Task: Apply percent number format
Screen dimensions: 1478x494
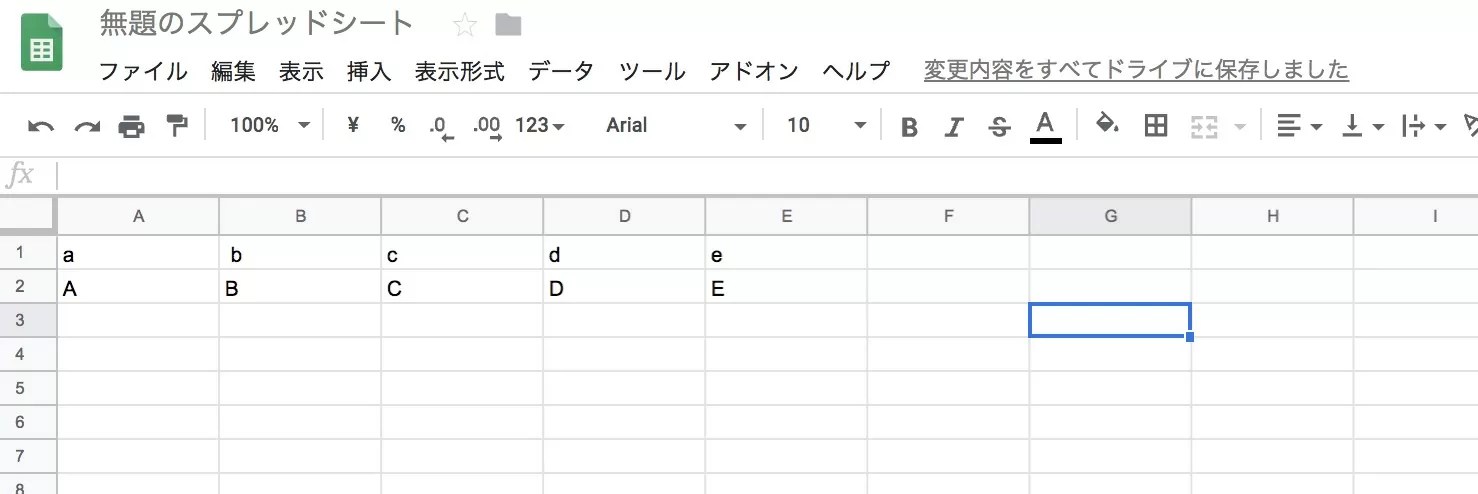Action: point(398,125)
